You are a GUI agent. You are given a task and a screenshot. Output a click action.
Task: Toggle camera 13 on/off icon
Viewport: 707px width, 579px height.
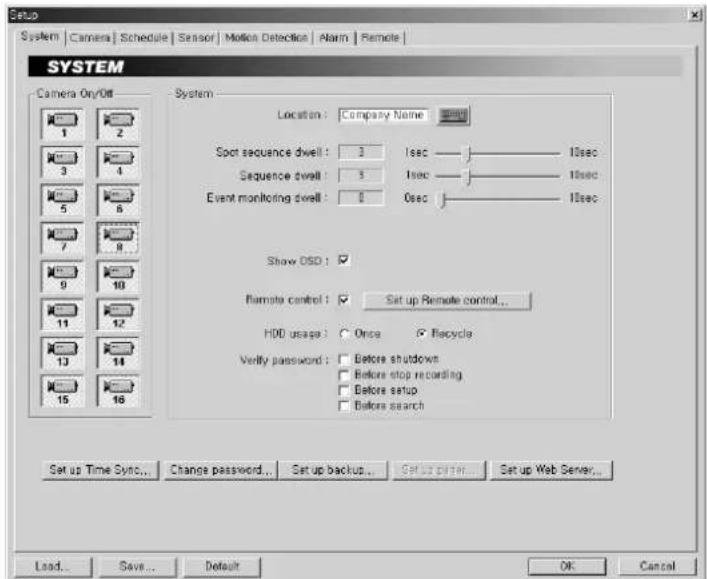(x=63, y=353)
